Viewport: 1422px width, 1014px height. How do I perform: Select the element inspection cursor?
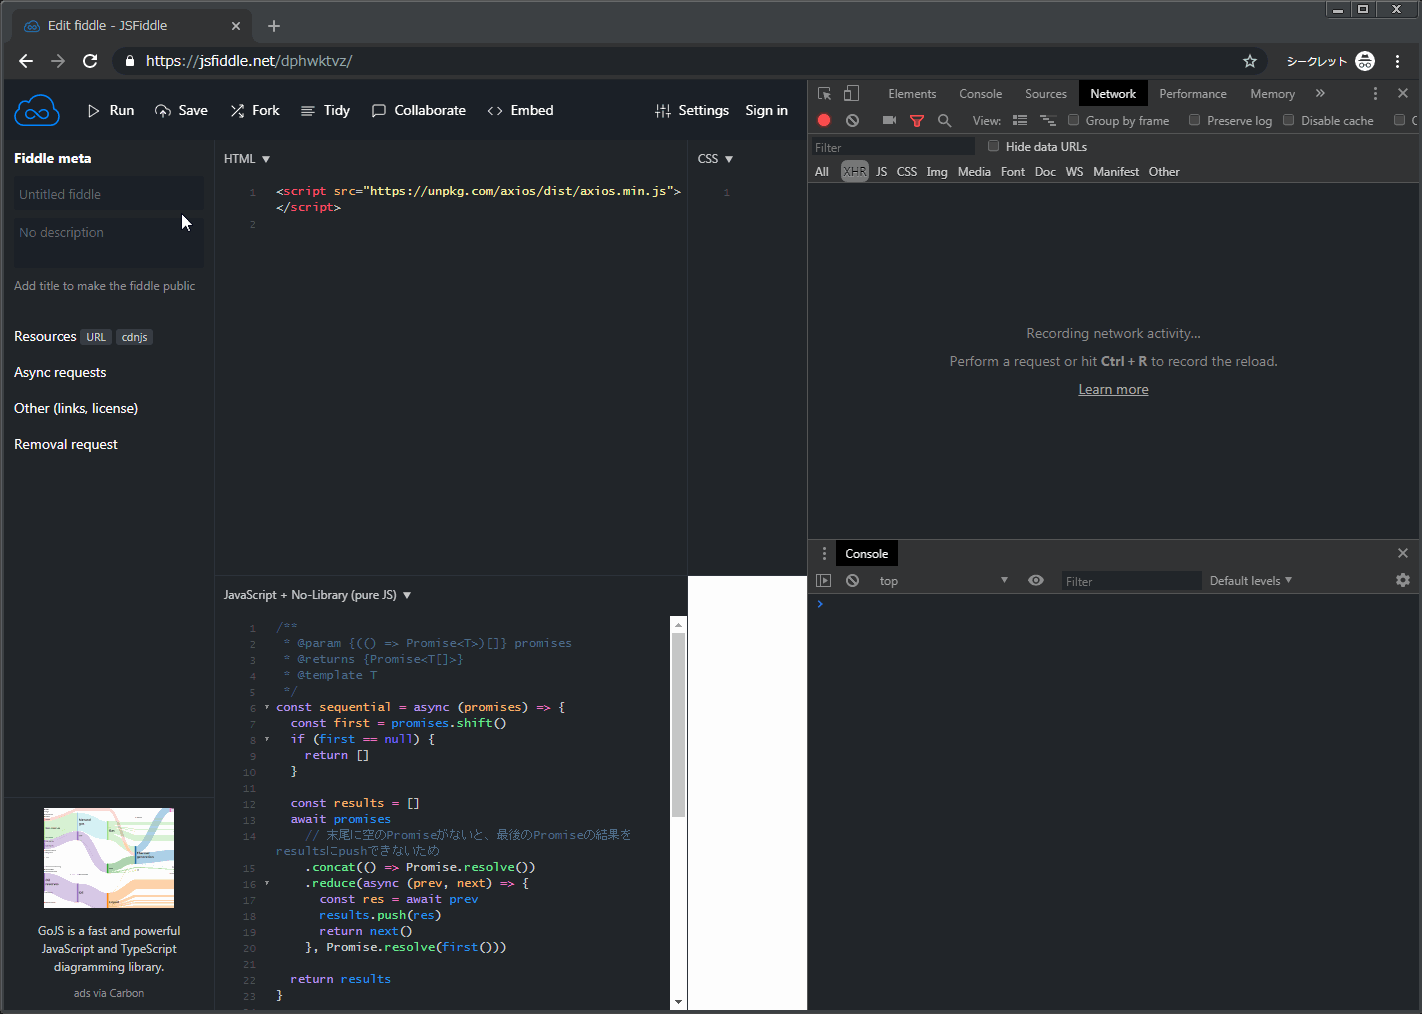(x=823, y=93)
